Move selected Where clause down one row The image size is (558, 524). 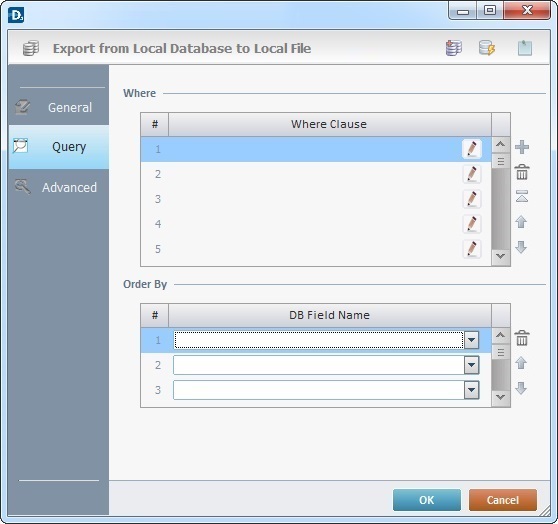tap(521, 247)
